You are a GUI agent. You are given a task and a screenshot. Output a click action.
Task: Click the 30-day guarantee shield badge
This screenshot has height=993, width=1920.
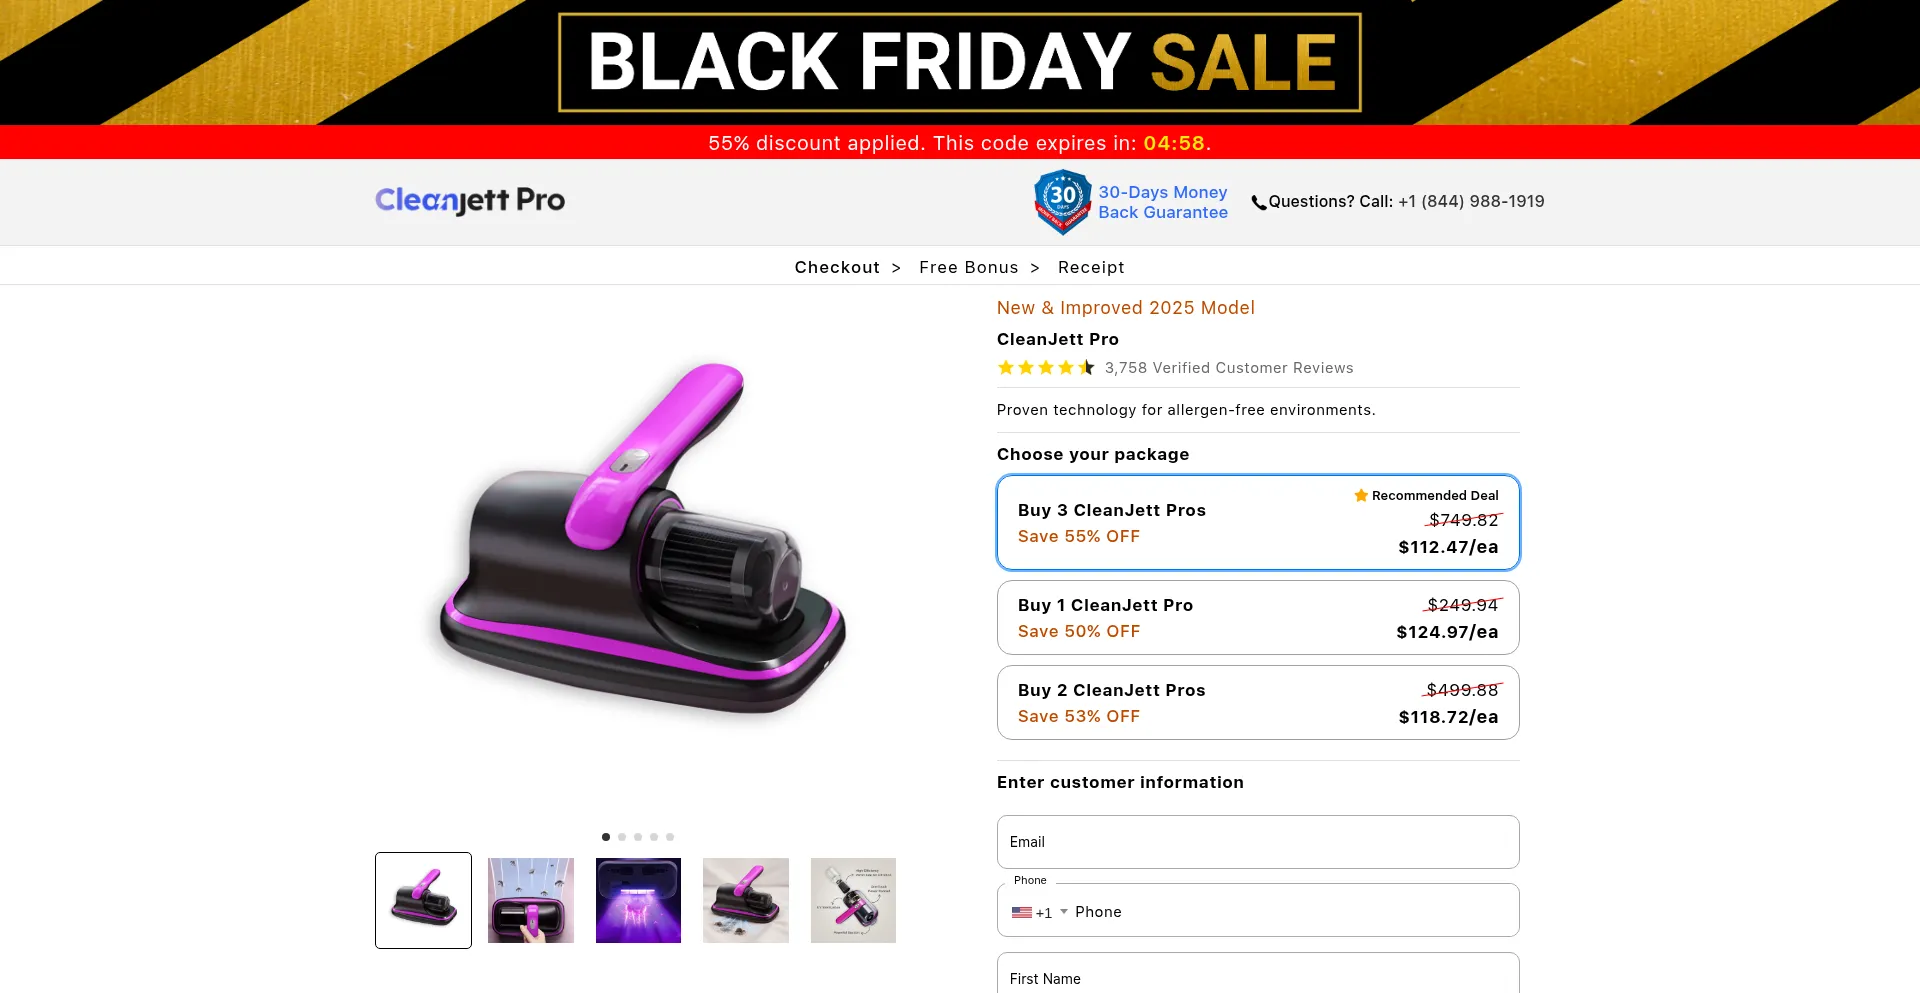[1062, 201]
